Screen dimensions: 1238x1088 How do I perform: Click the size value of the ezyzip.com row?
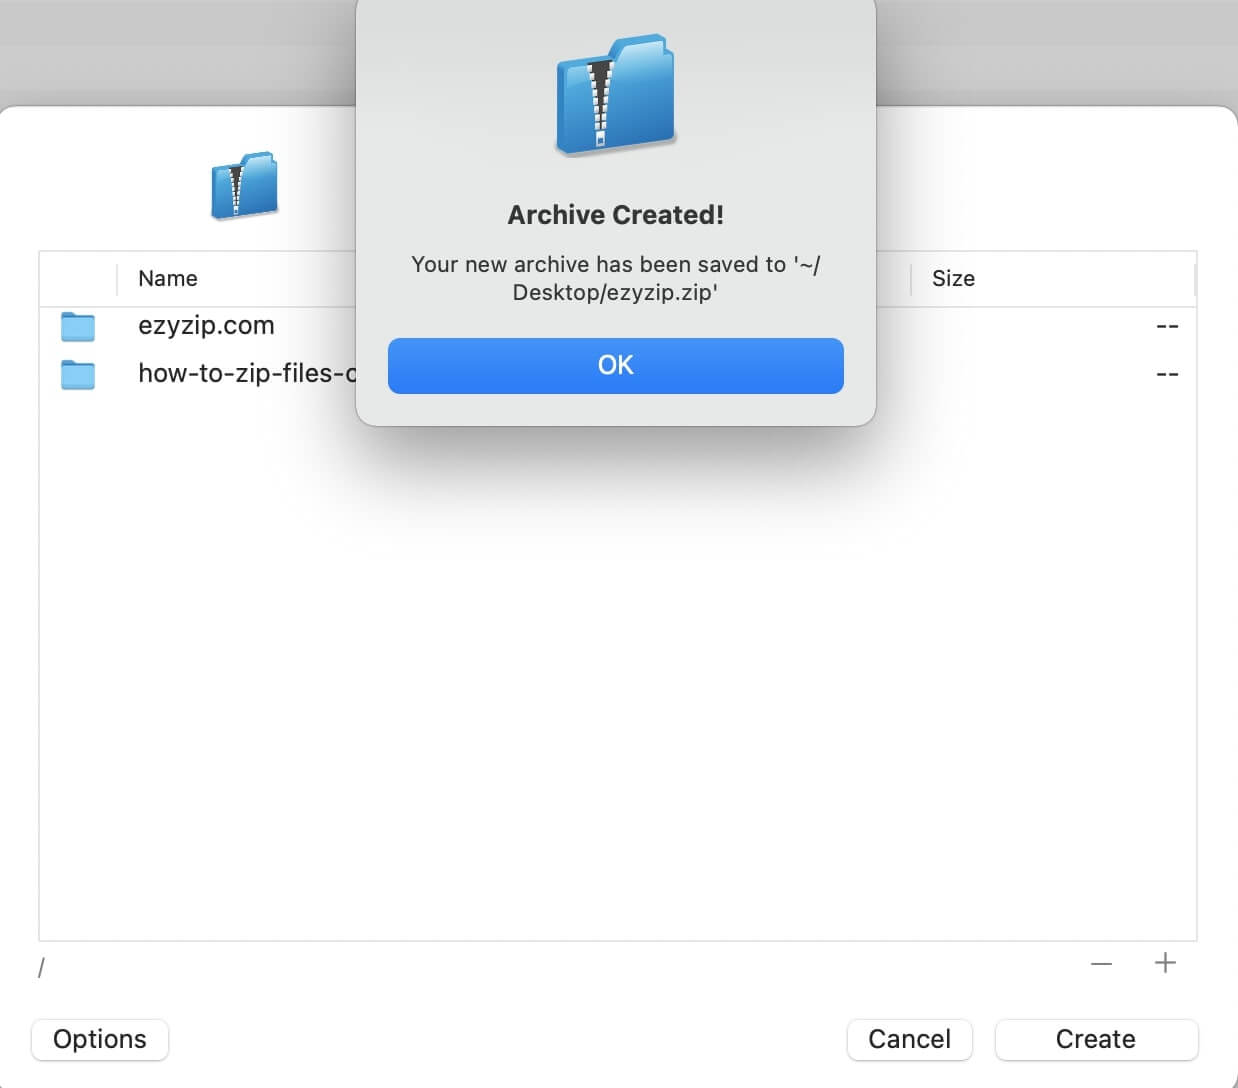click(x=1166, y=326)
